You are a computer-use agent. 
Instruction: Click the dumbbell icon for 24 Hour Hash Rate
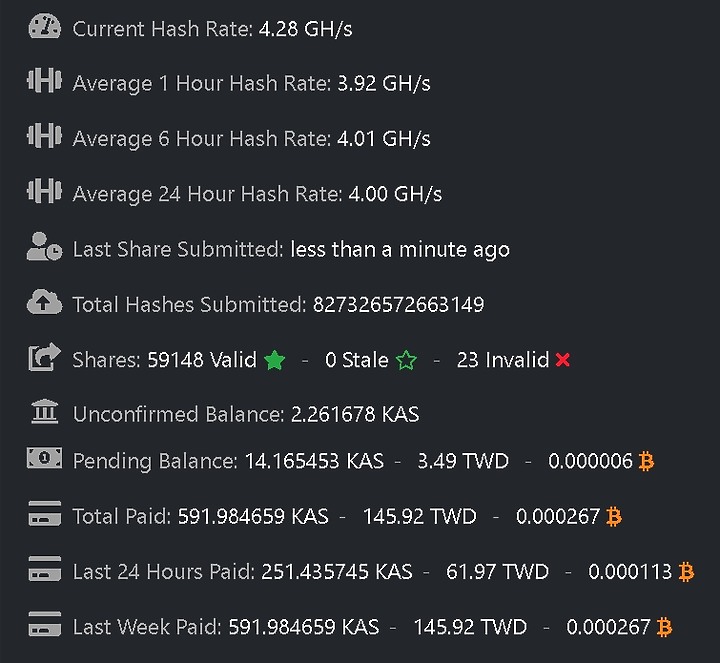44,191
